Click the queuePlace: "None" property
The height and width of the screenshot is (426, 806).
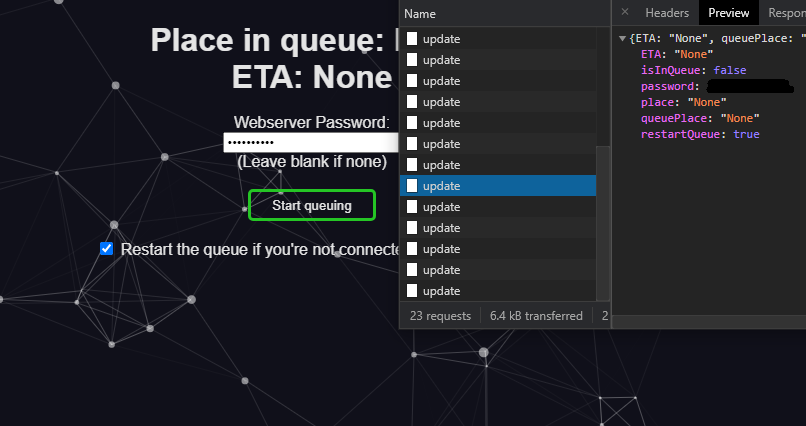point(700,118)
